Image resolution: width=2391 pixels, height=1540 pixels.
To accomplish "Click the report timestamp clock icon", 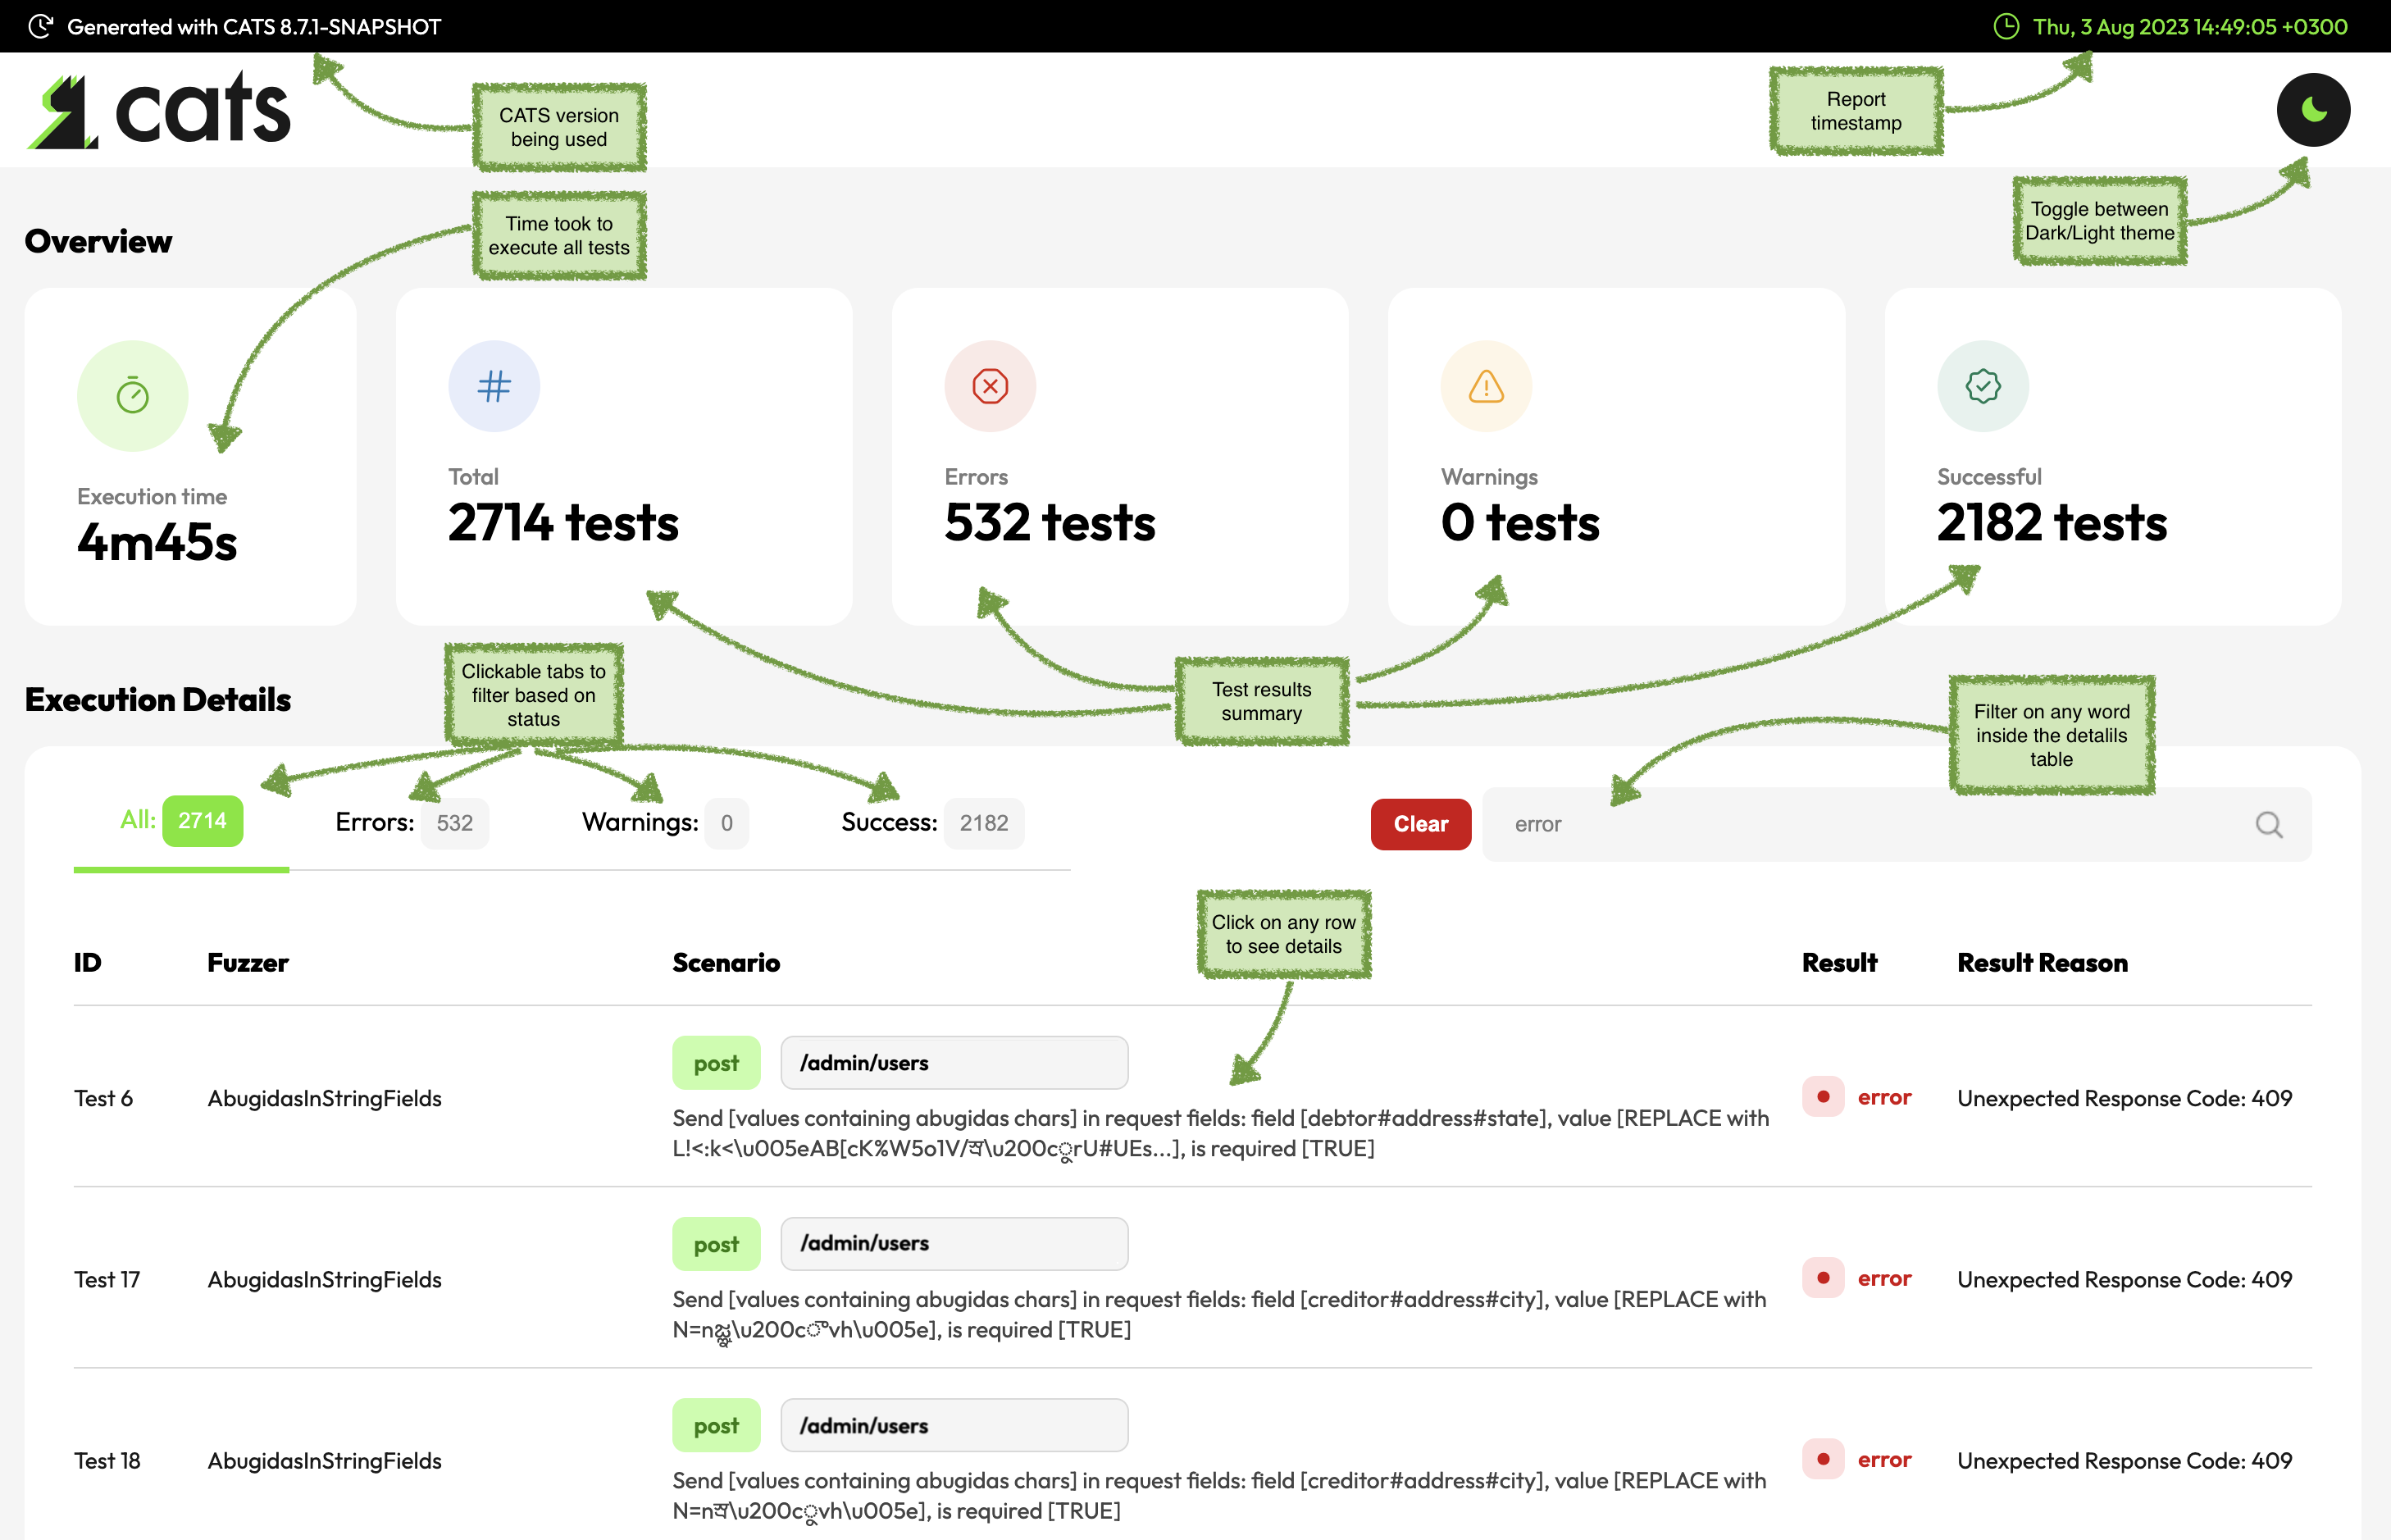I will pos(2005,27).
